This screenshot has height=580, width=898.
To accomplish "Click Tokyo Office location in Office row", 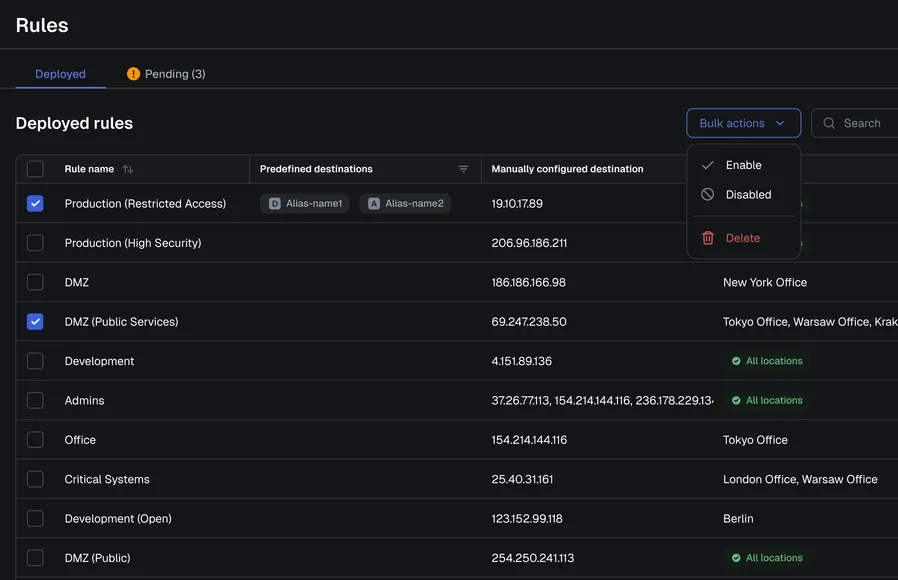I will point(755,440).
